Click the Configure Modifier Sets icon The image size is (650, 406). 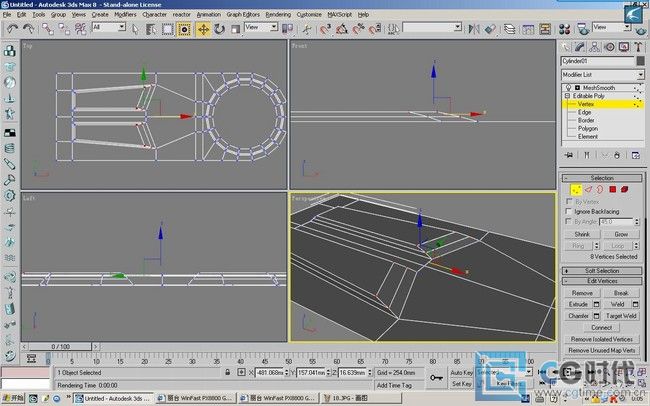coord(636,155)
